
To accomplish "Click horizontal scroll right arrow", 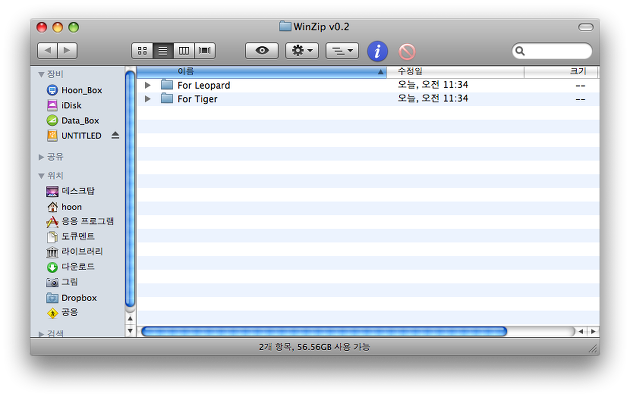I will point(593,332).
